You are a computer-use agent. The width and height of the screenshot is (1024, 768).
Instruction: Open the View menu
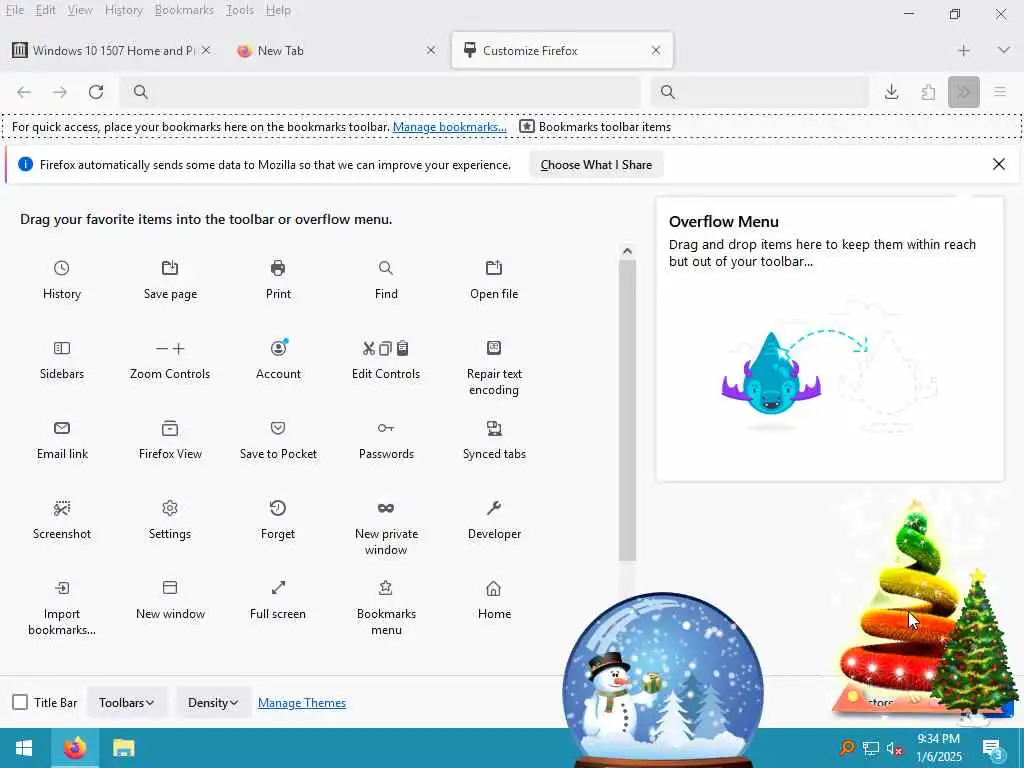tap(80, 10)
